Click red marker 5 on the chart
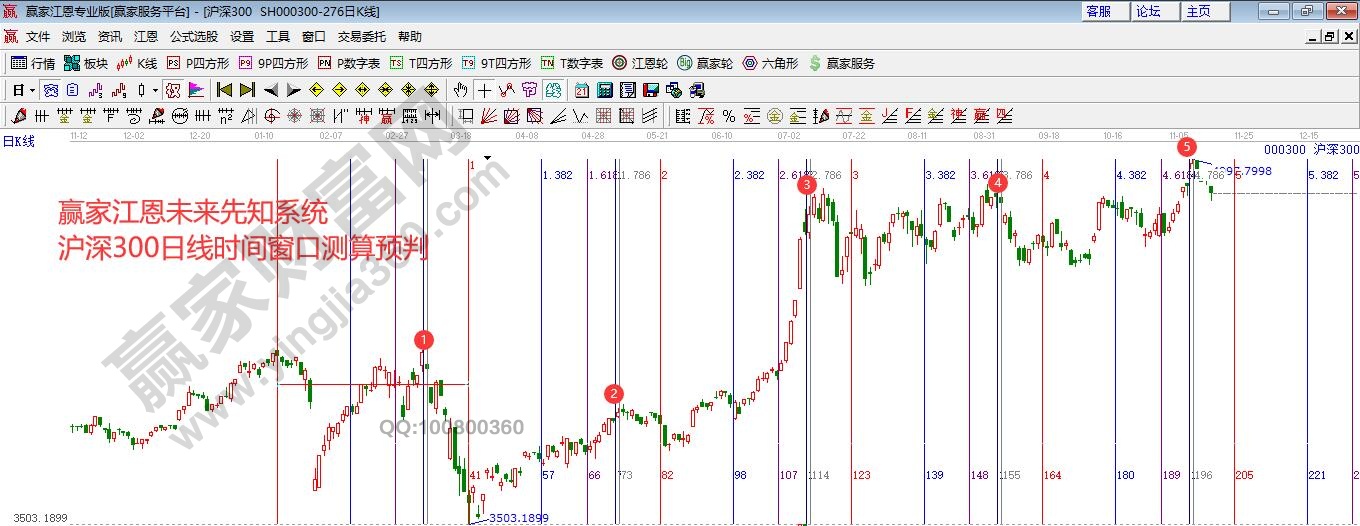1360x526 pixels. pos(1186,147)
